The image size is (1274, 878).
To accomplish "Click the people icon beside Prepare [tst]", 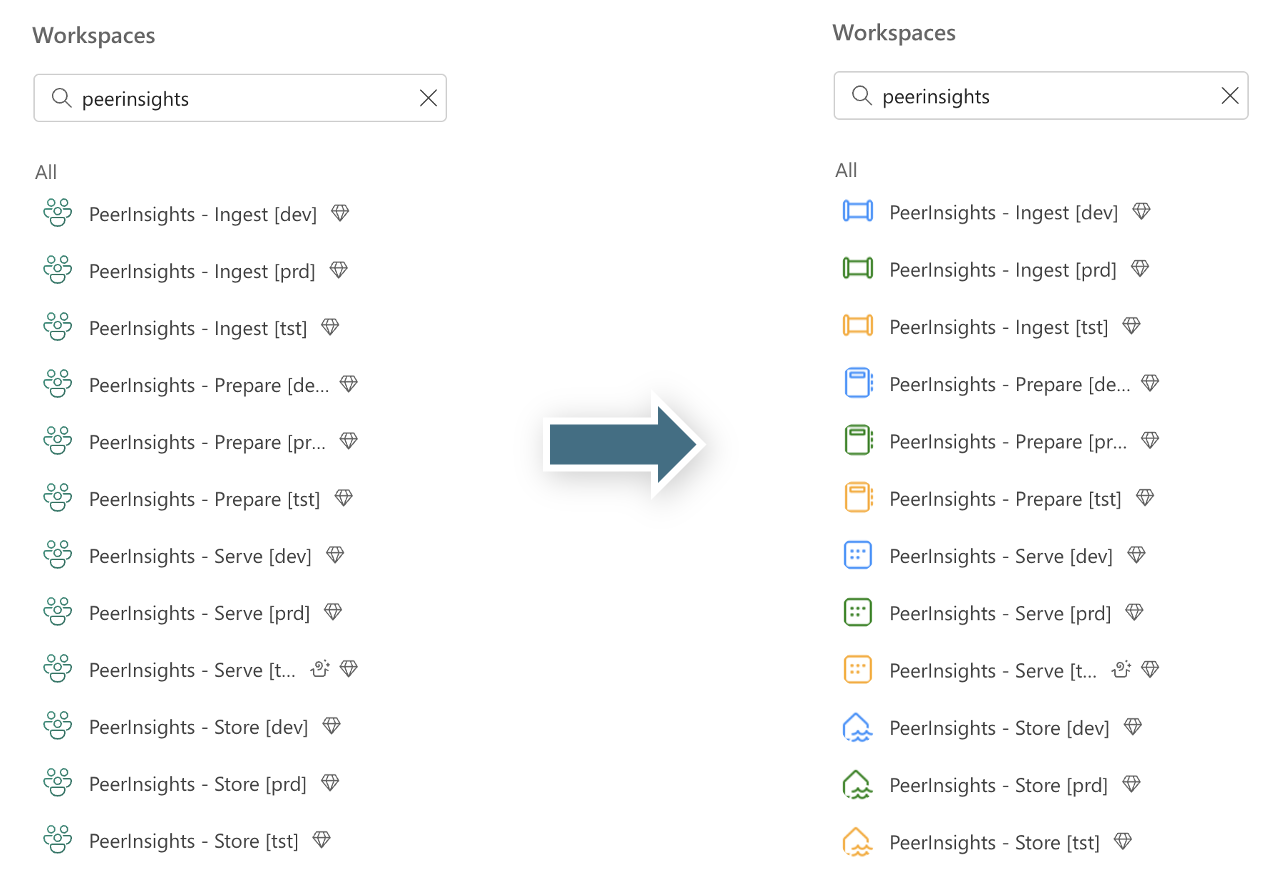I will tap(58, 498).
